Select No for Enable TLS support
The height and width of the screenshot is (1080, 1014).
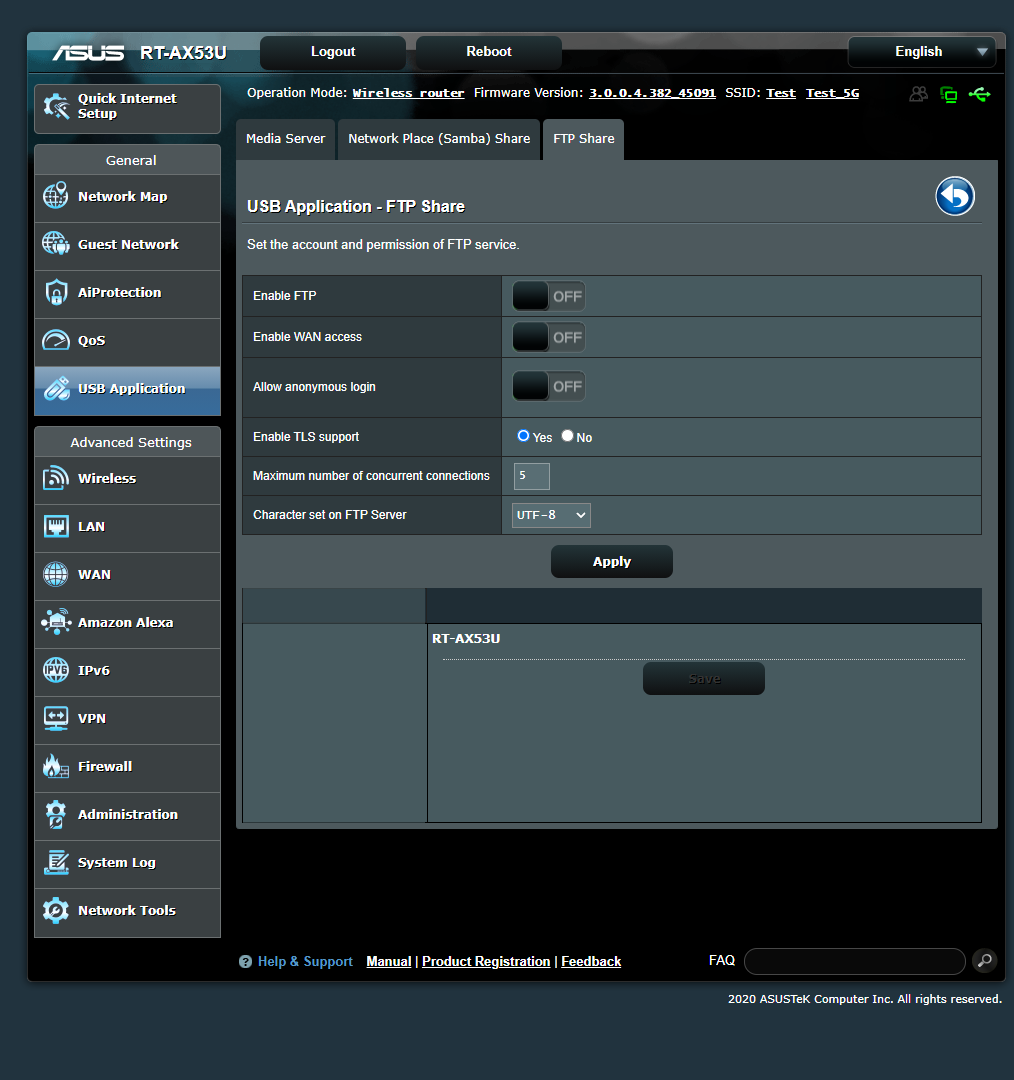pyautogui.click(x=568, y=436)
